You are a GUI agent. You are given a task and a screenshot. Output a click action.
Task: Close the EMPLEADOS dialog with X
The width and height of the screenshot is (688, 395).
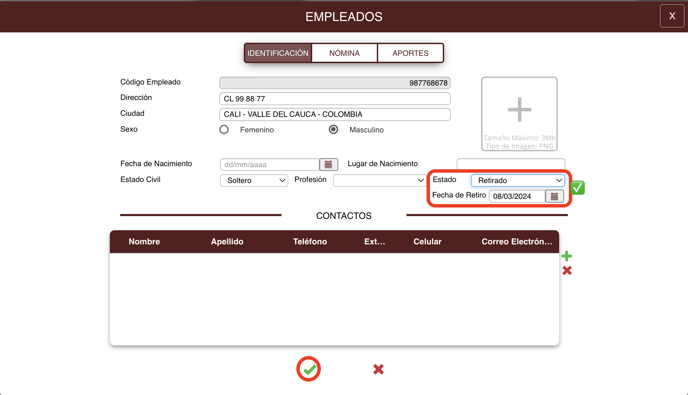click(x=672, y=16)
